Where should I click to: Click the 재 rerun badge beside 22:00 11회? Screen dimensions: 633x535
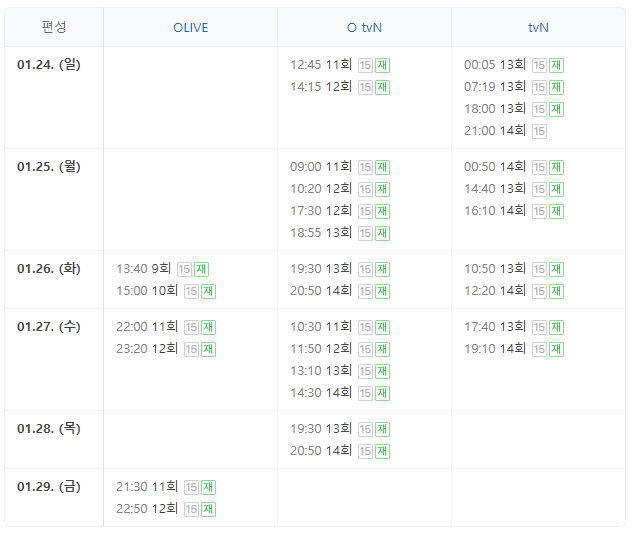point(208,327)
